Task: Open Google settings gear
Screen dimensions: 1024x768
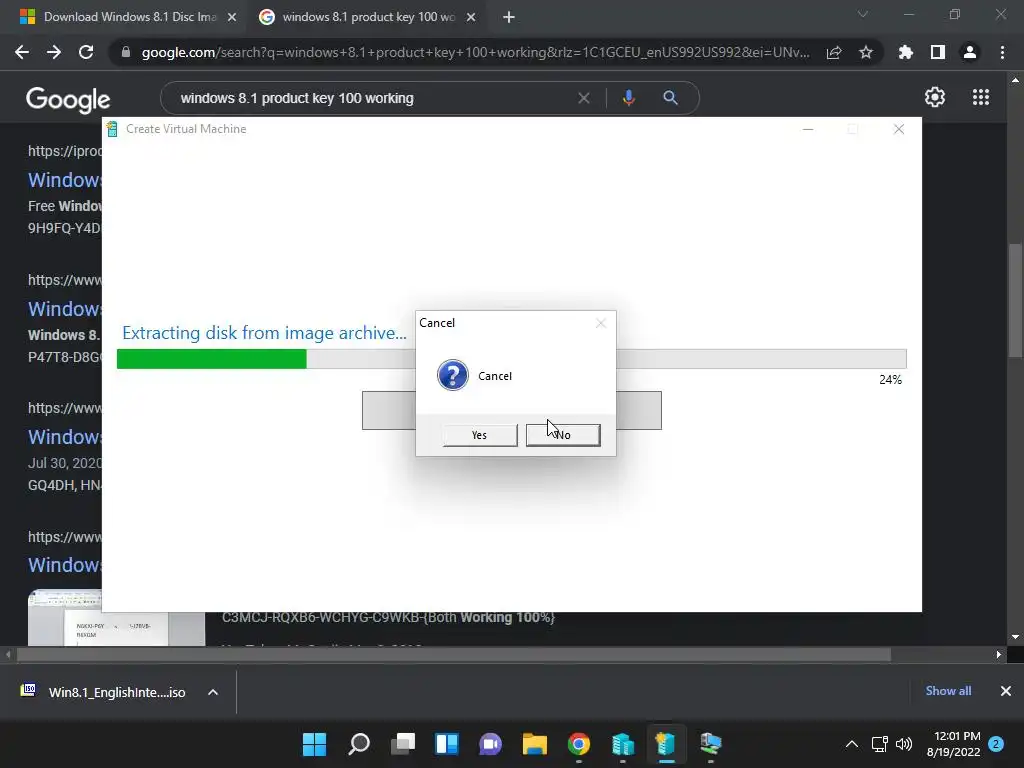Action: point(935,97)
